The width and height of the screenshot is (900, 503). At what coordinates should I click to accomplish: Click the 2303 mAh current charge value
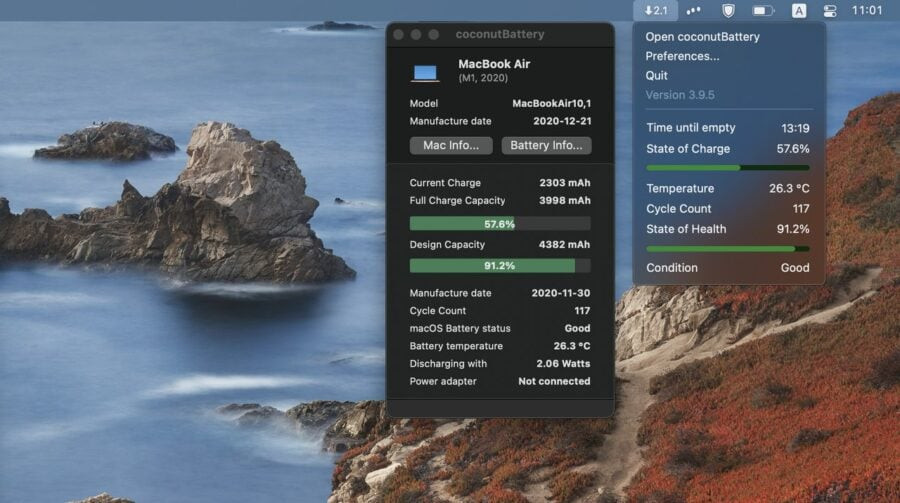point(564,183)
